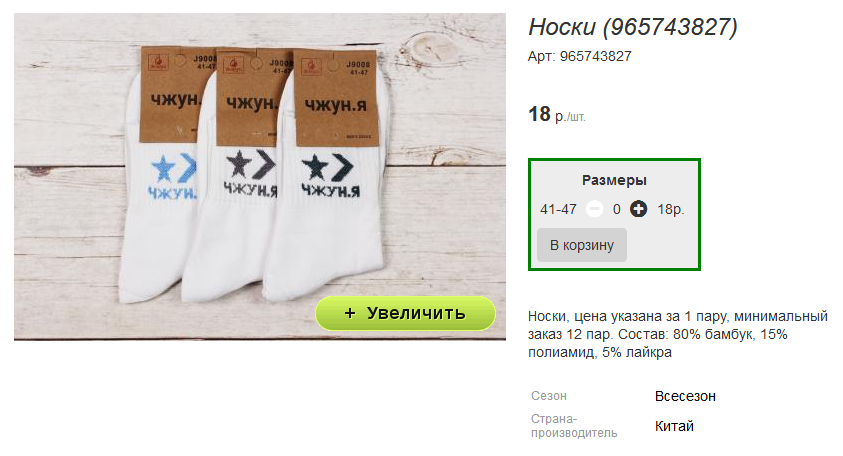
Task: Enlarge the photo using Увеличить button
Action: (x=405, y=313)
